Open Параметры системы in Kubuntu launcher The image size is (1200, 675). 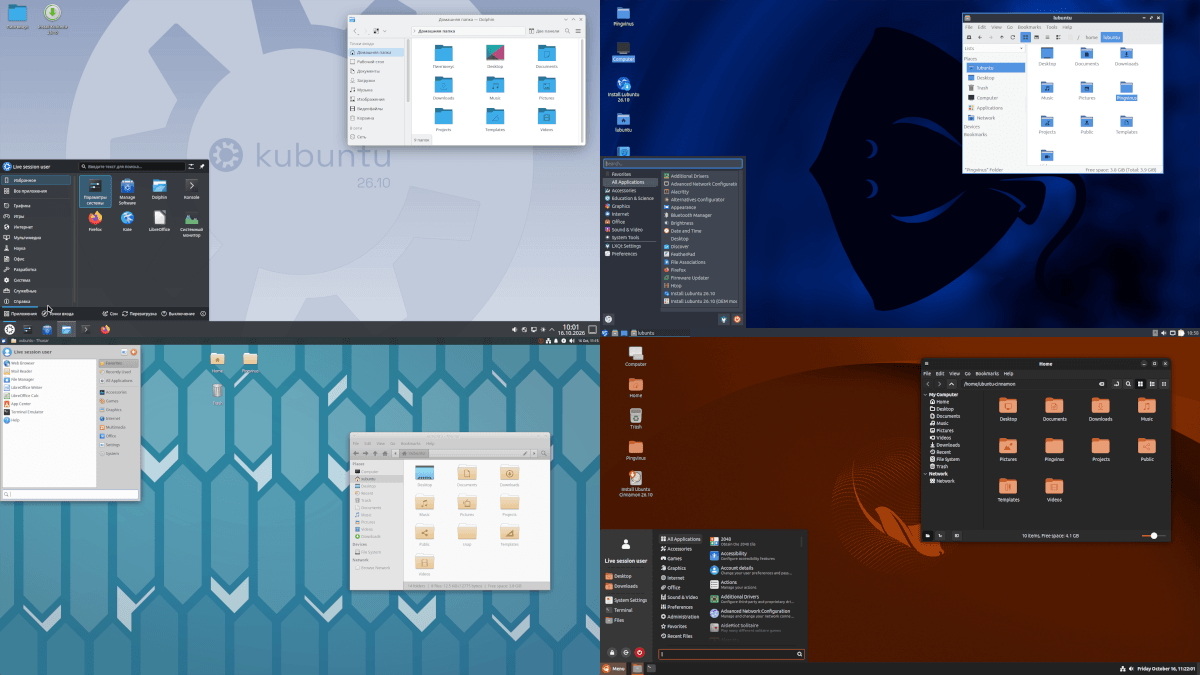pyautogui.click(x=95, y=191)
